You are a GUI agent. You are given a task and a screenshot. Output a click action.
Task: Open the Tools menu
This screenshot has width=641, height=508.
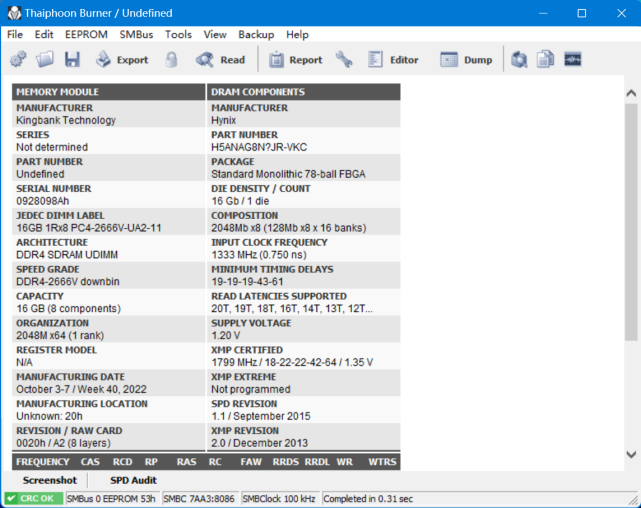[x=178, y=34]
